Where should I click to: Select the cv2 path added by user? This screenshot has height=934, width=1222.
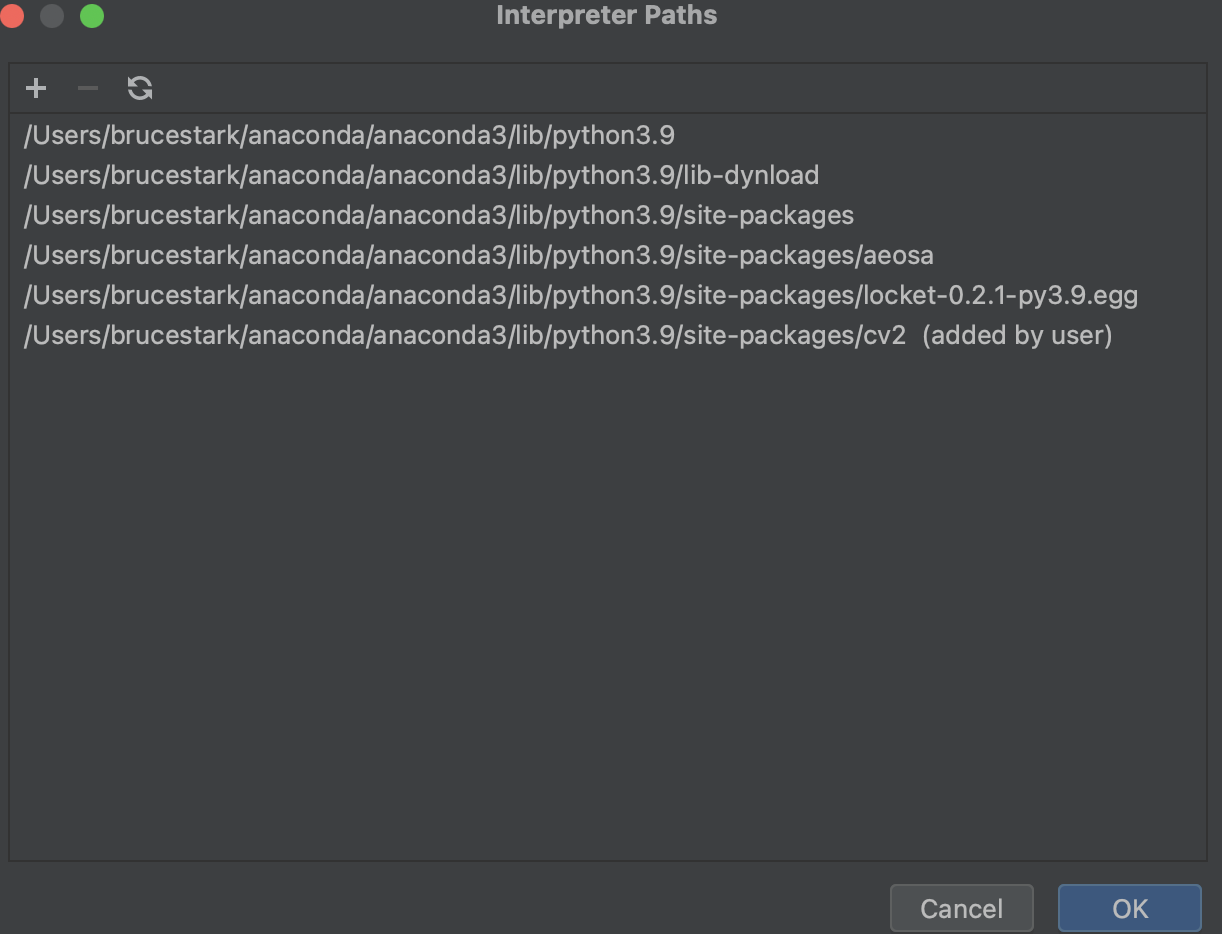tap(607, 335)
